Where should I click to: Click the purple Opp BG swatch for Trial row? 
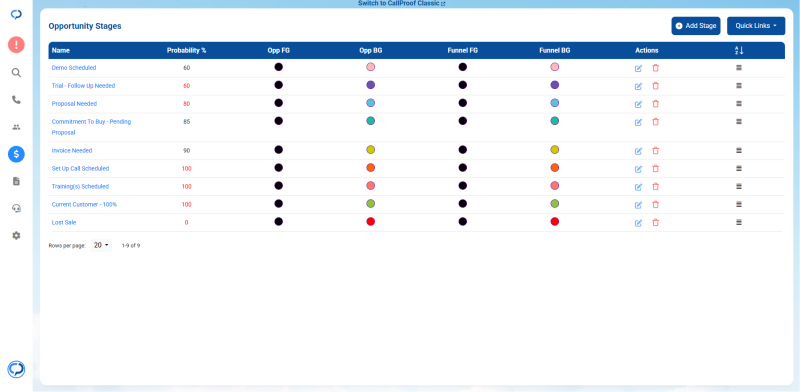point(371,85)
